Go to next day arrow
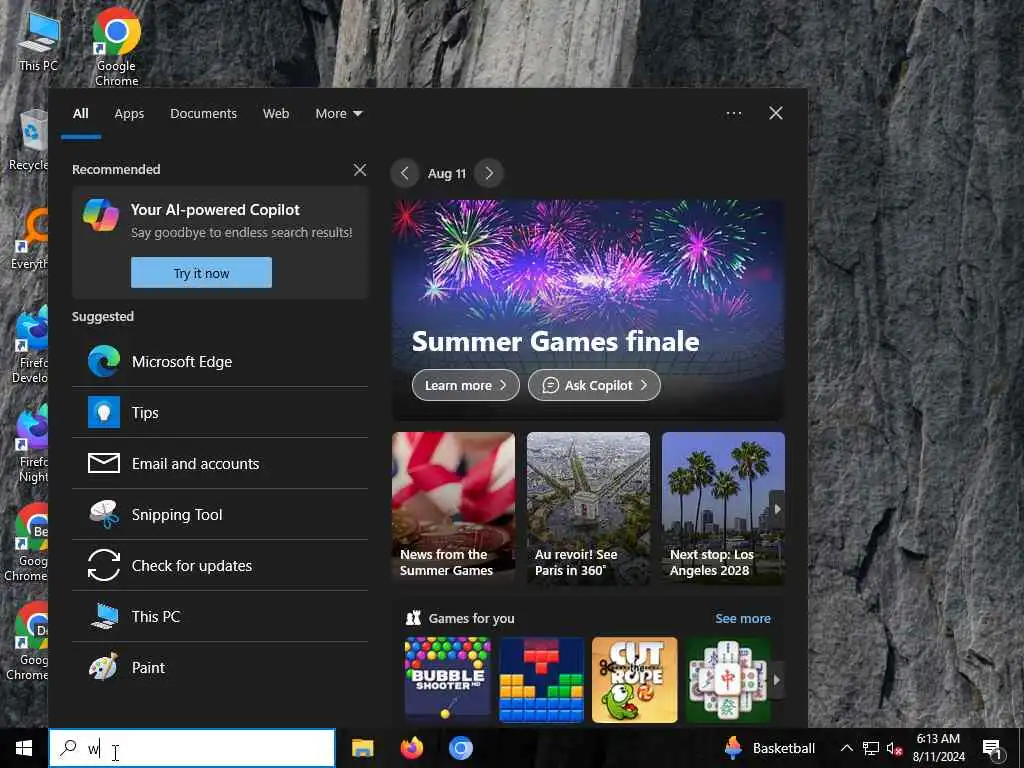Screen dimensions: 1024x768 coord(489,173)
